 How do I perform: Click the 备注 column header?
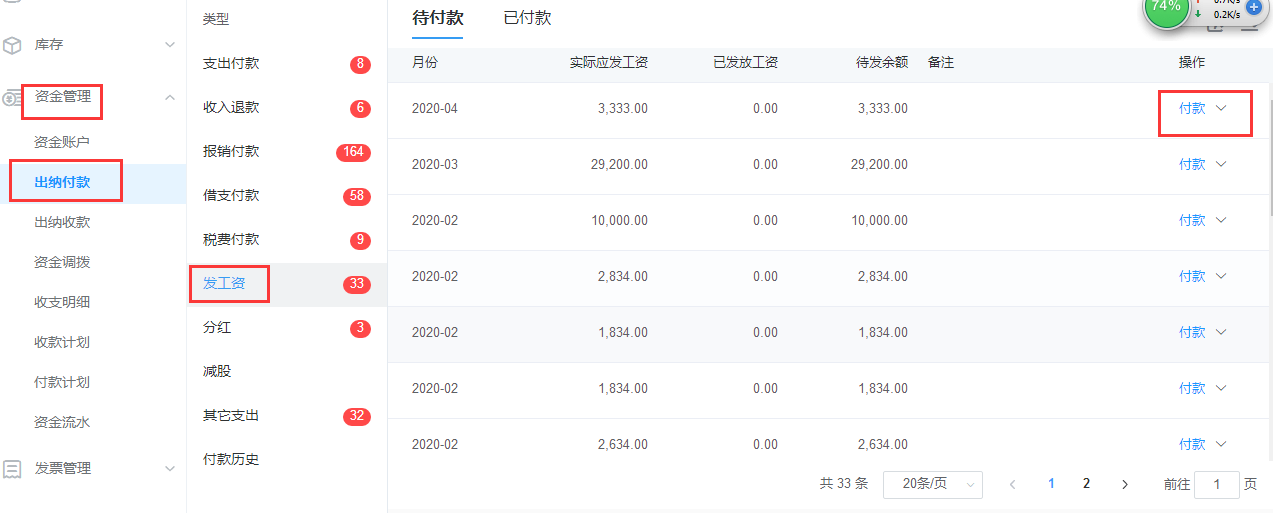(941, 63)
